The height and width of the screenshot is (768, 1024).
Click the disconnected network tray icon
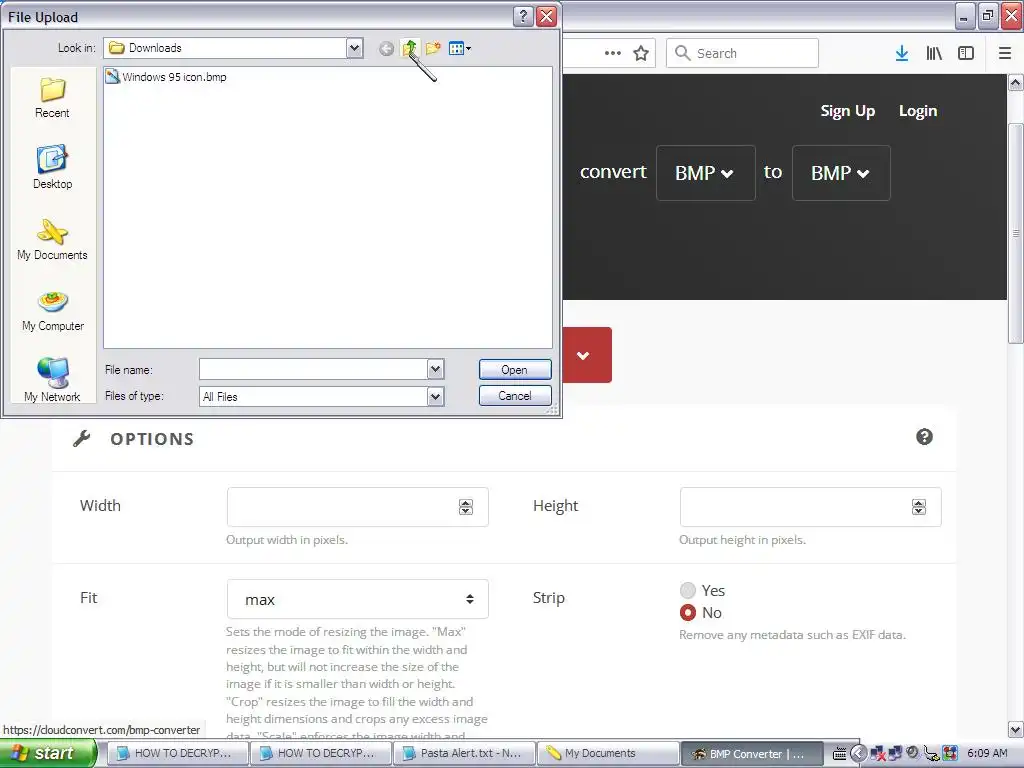(878, 754)
